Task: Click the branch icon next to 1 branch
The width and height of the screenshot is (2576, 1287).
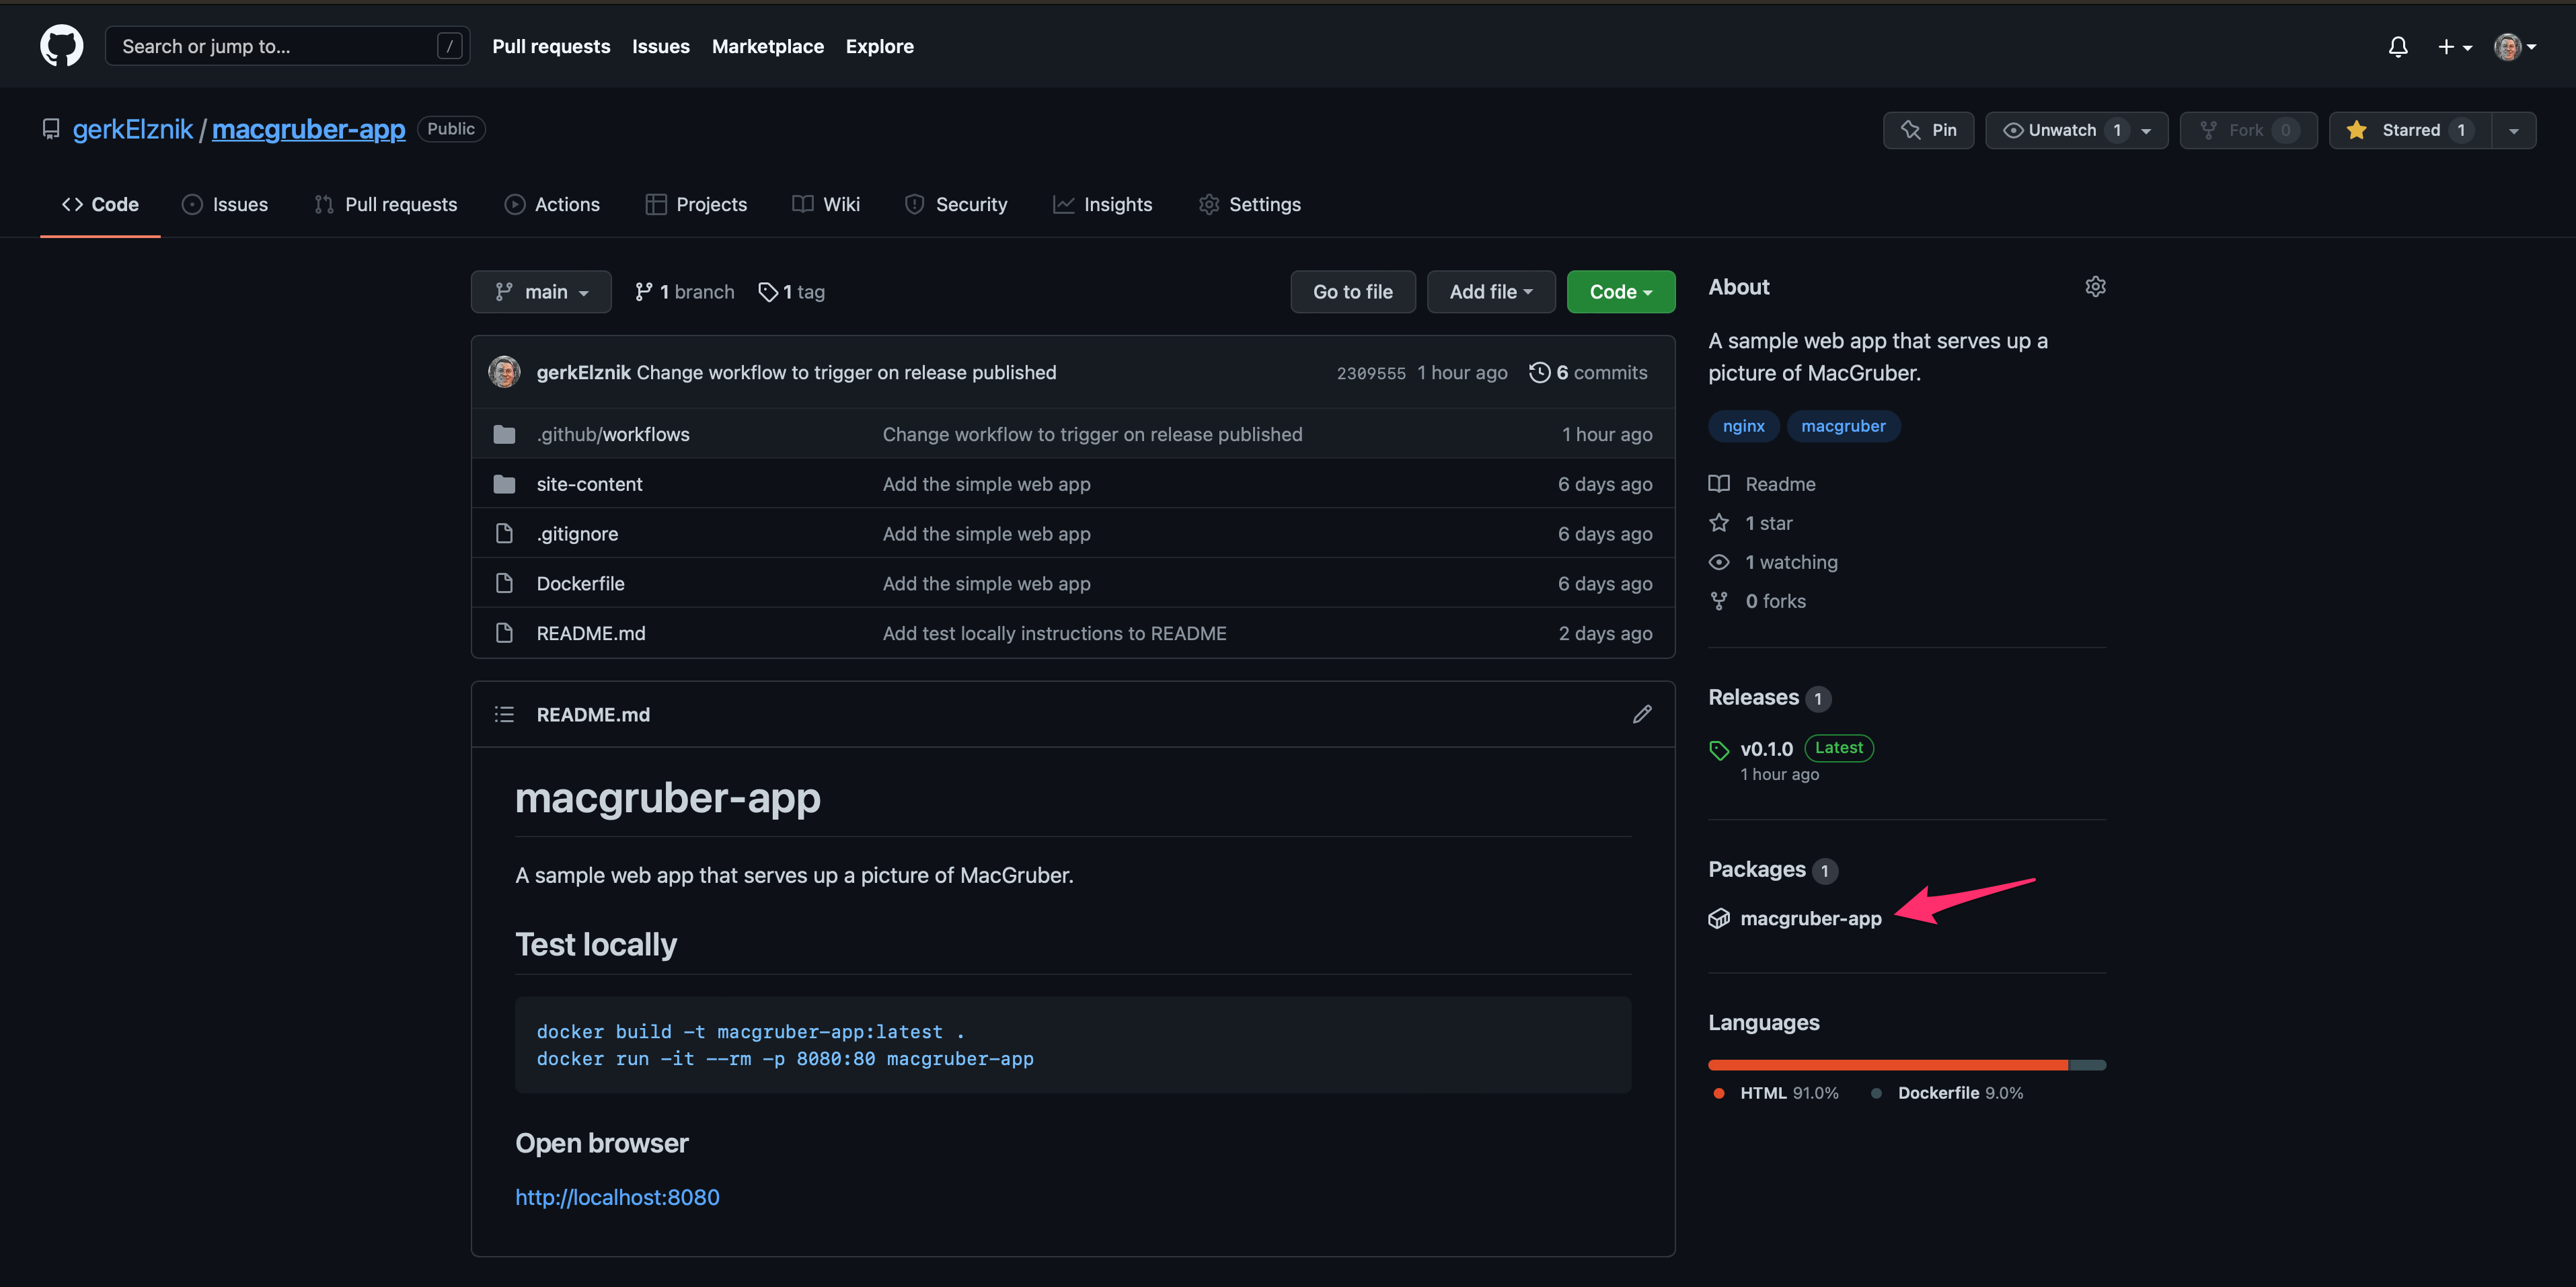Action: [643, 292]
